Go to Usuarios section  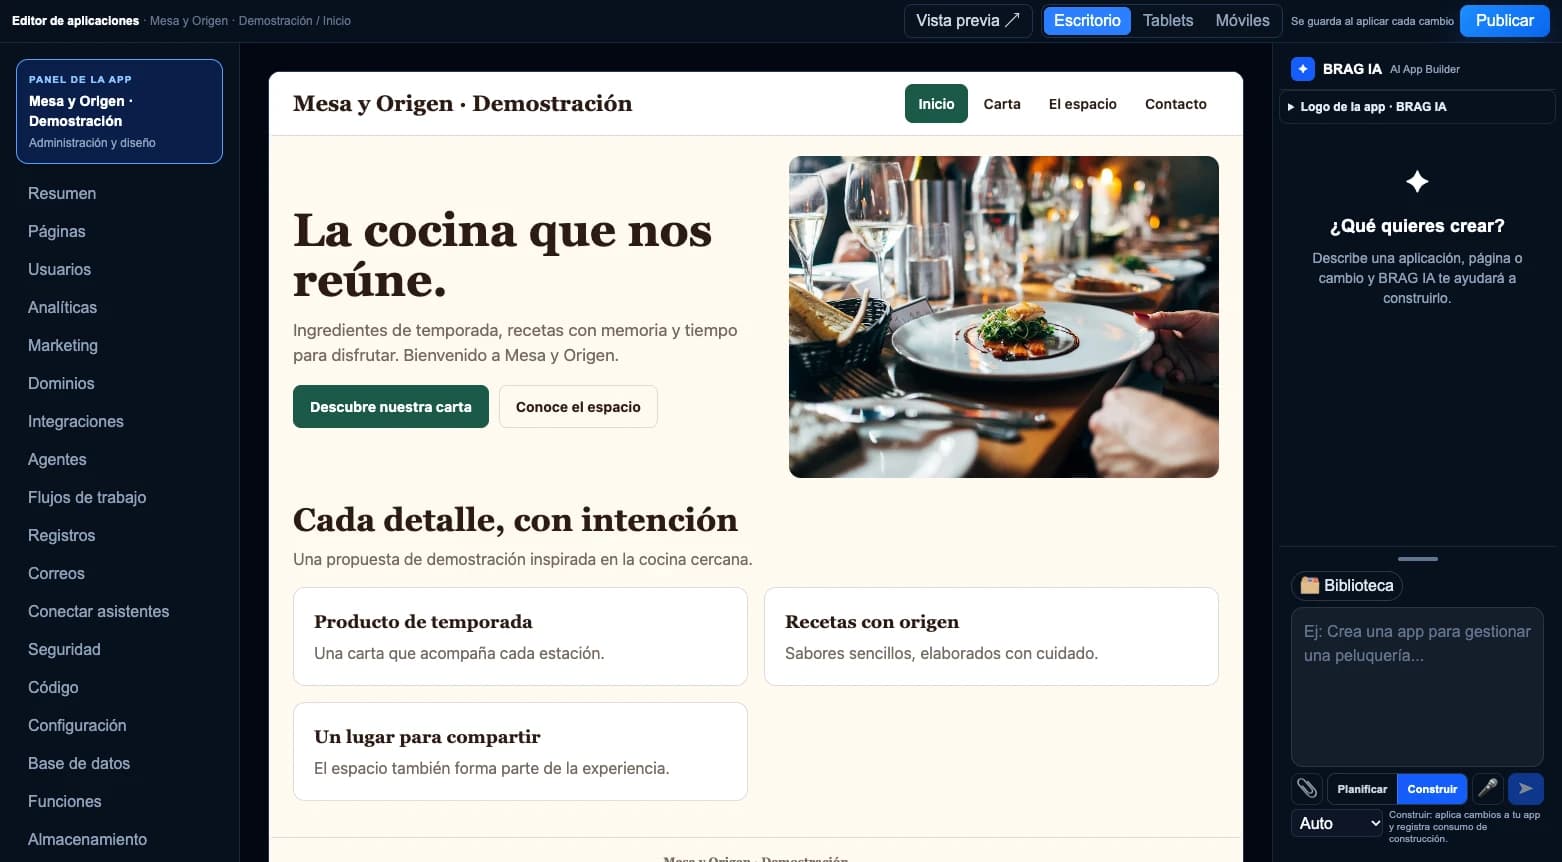point(59,270)
